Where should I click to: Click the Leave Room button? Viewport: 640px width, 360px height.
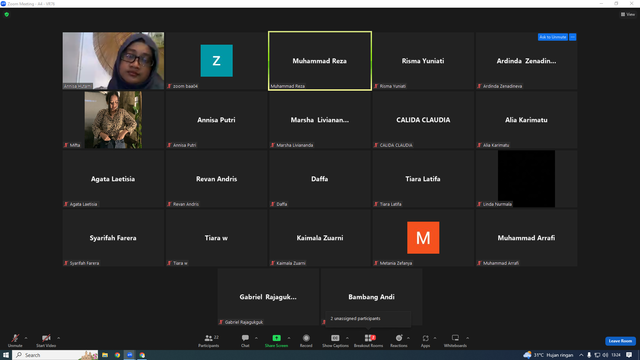coord(620,341)
